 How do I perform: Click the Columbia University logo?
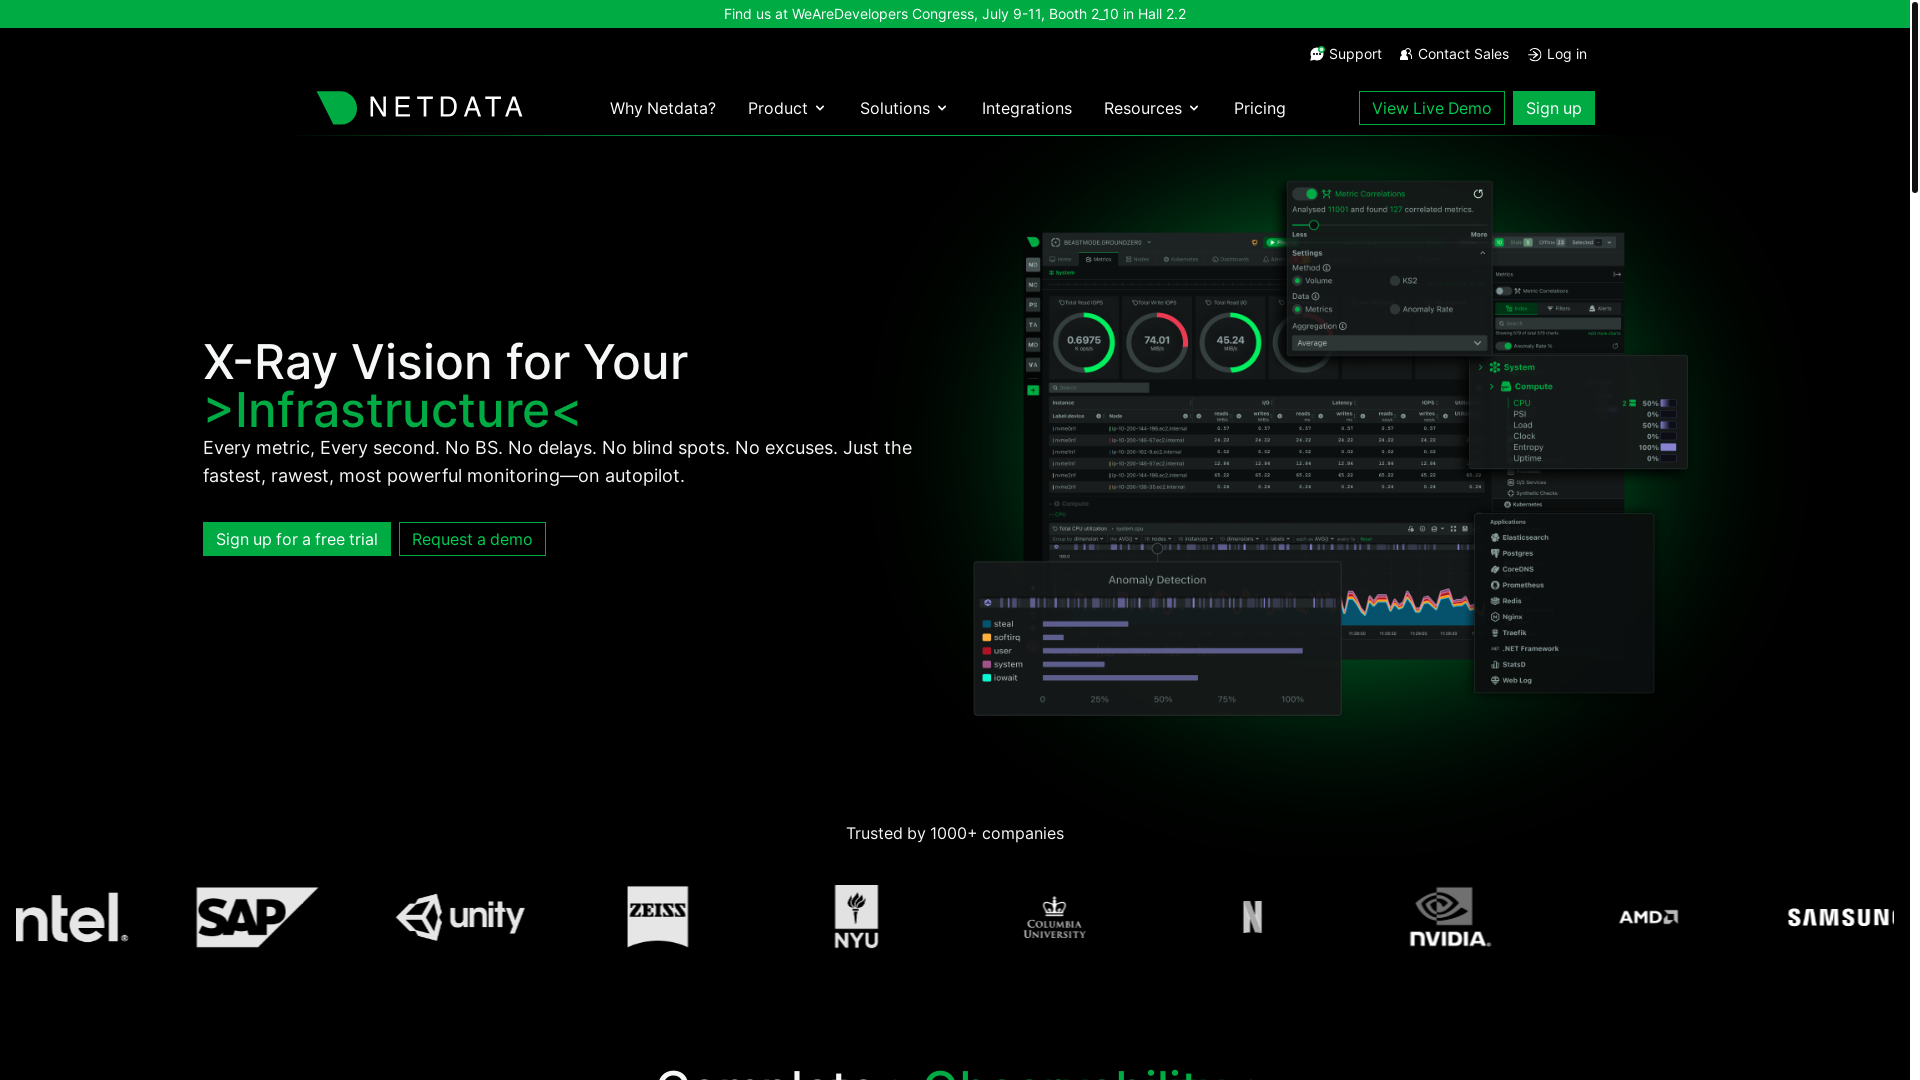(1054, 917)
